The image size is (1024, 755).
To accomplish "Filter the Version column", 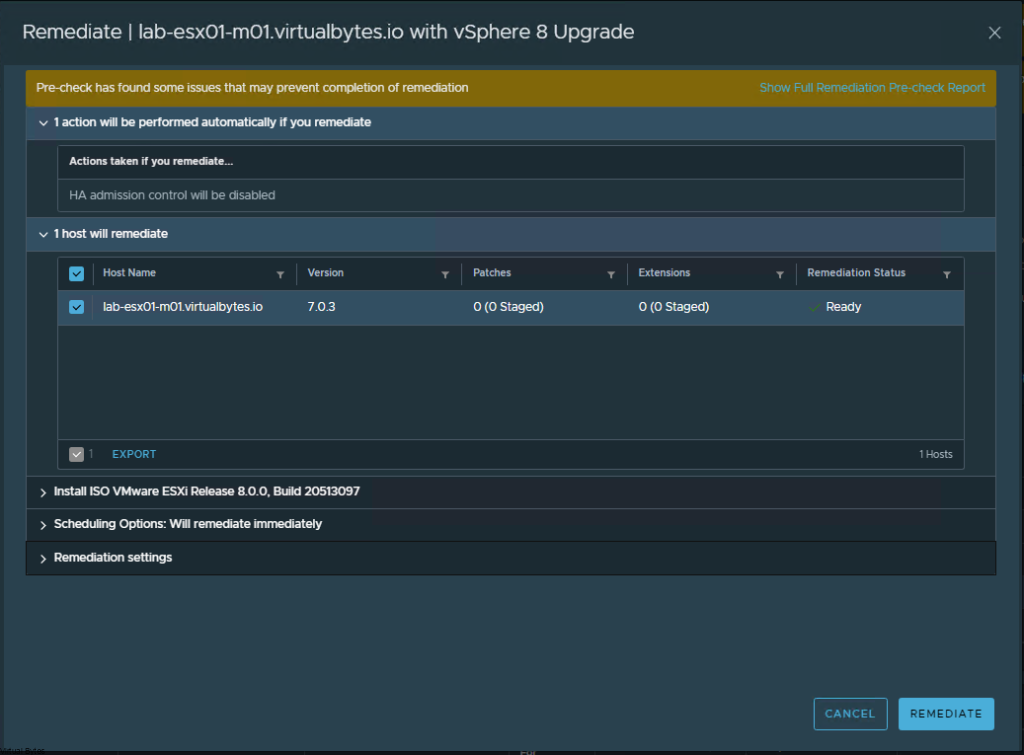I will (445, 275).
